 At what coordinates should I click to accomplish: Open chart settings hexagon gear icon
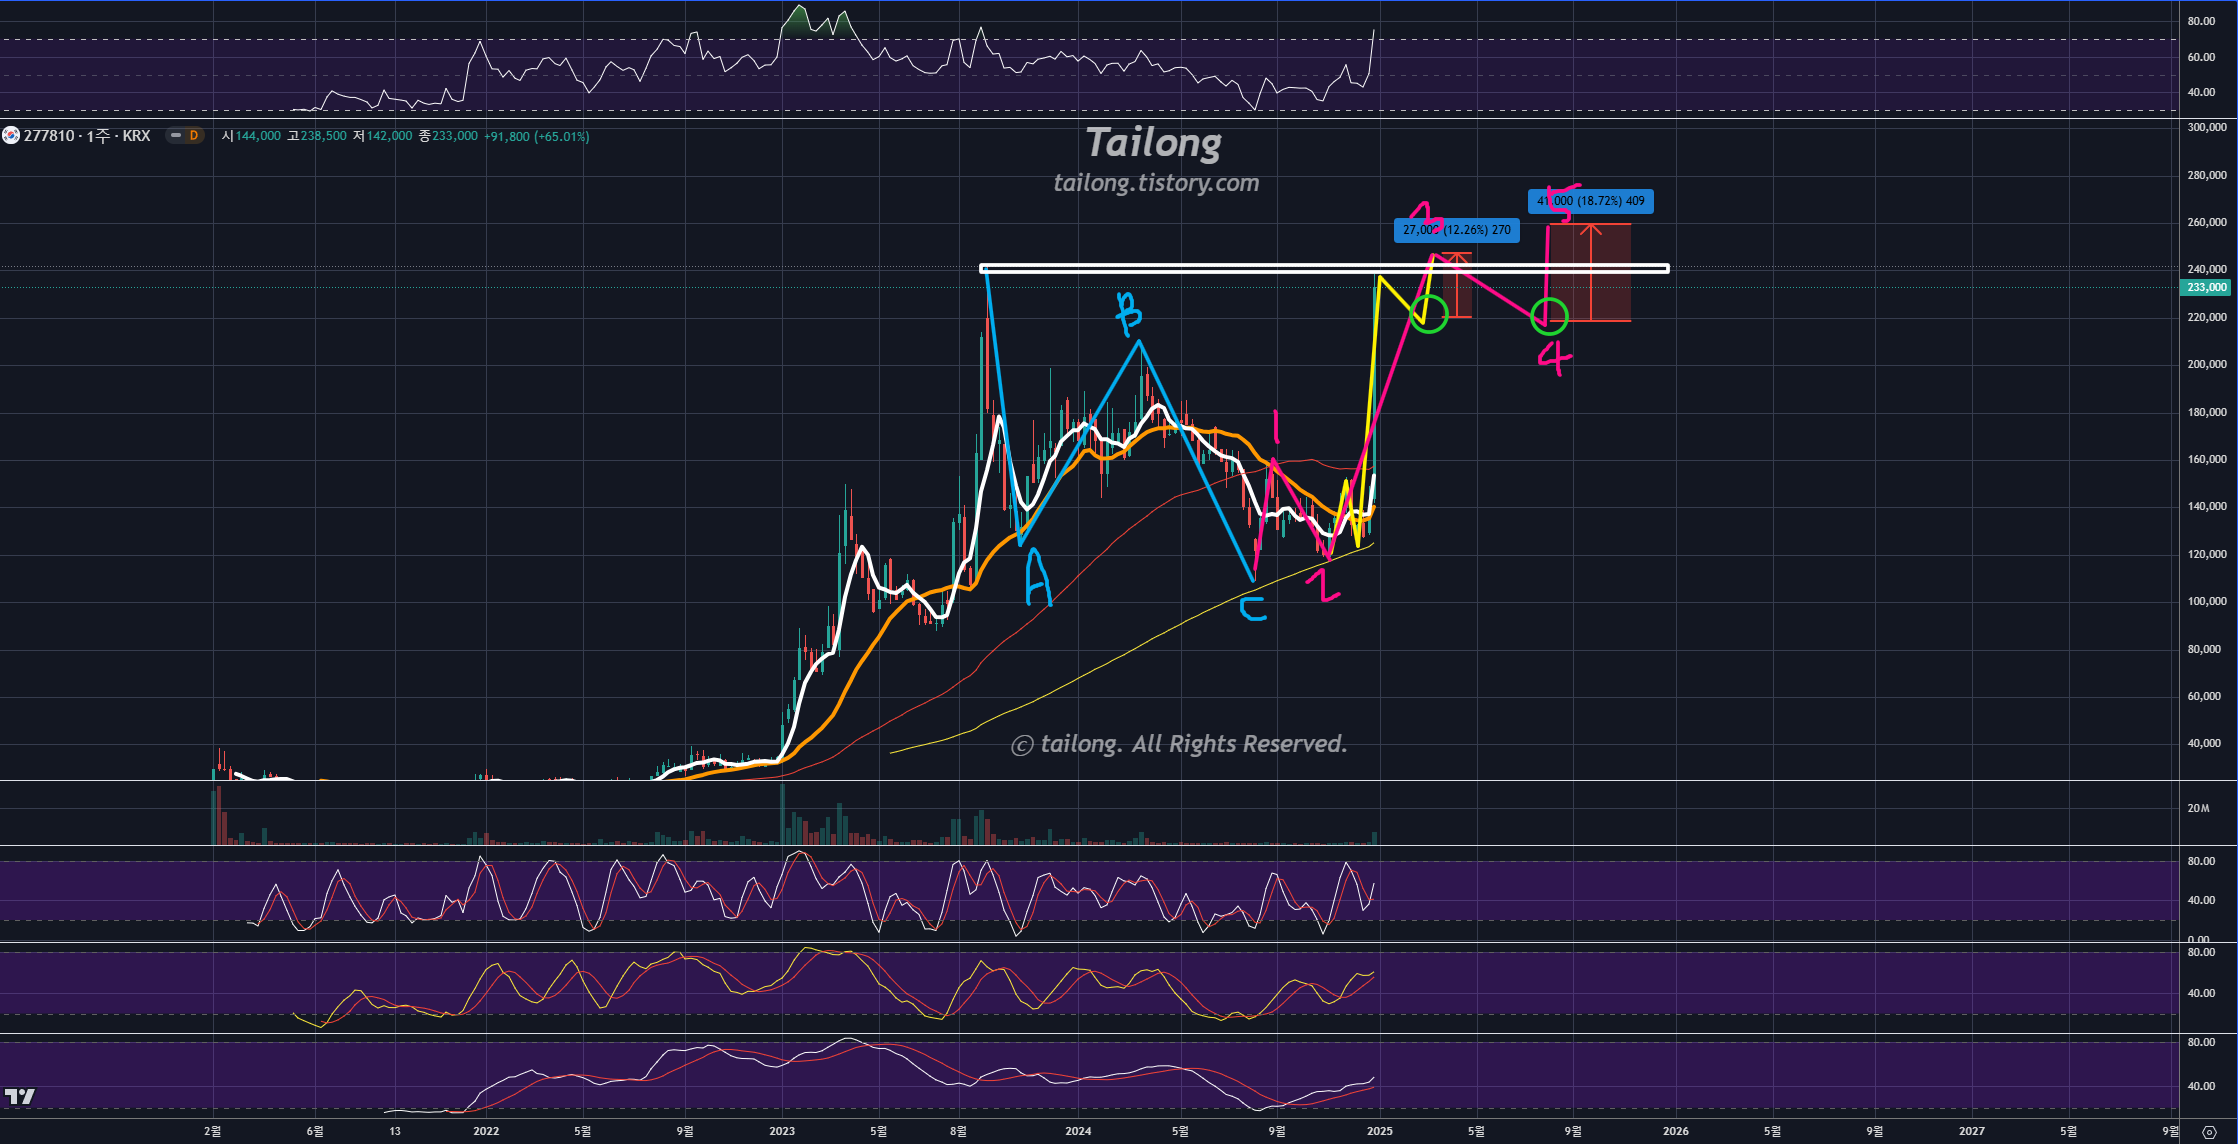point(2209,1132)
